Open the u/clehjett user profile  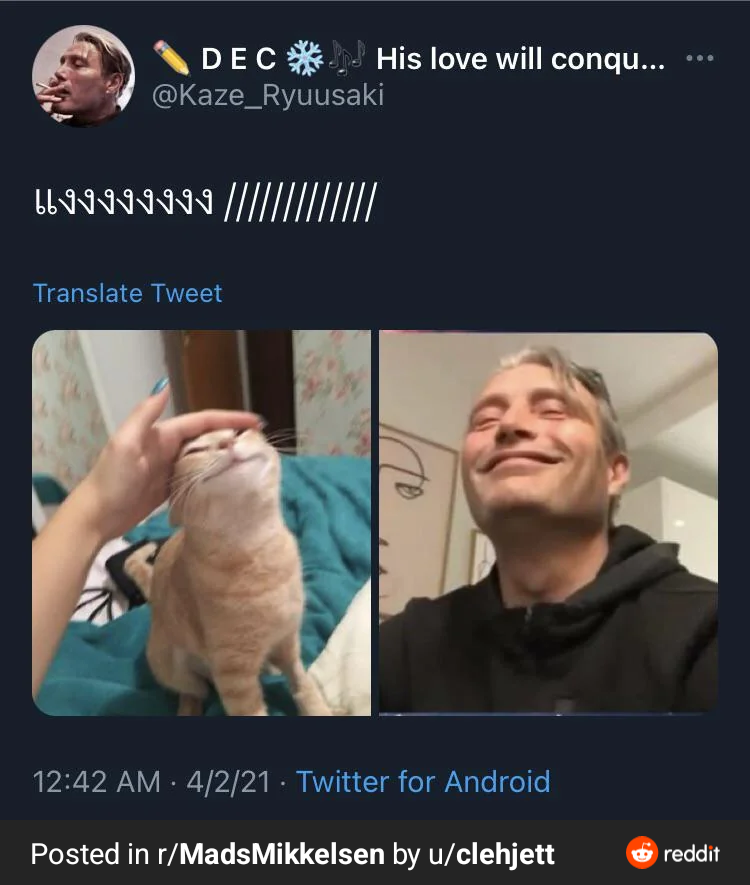492,854
